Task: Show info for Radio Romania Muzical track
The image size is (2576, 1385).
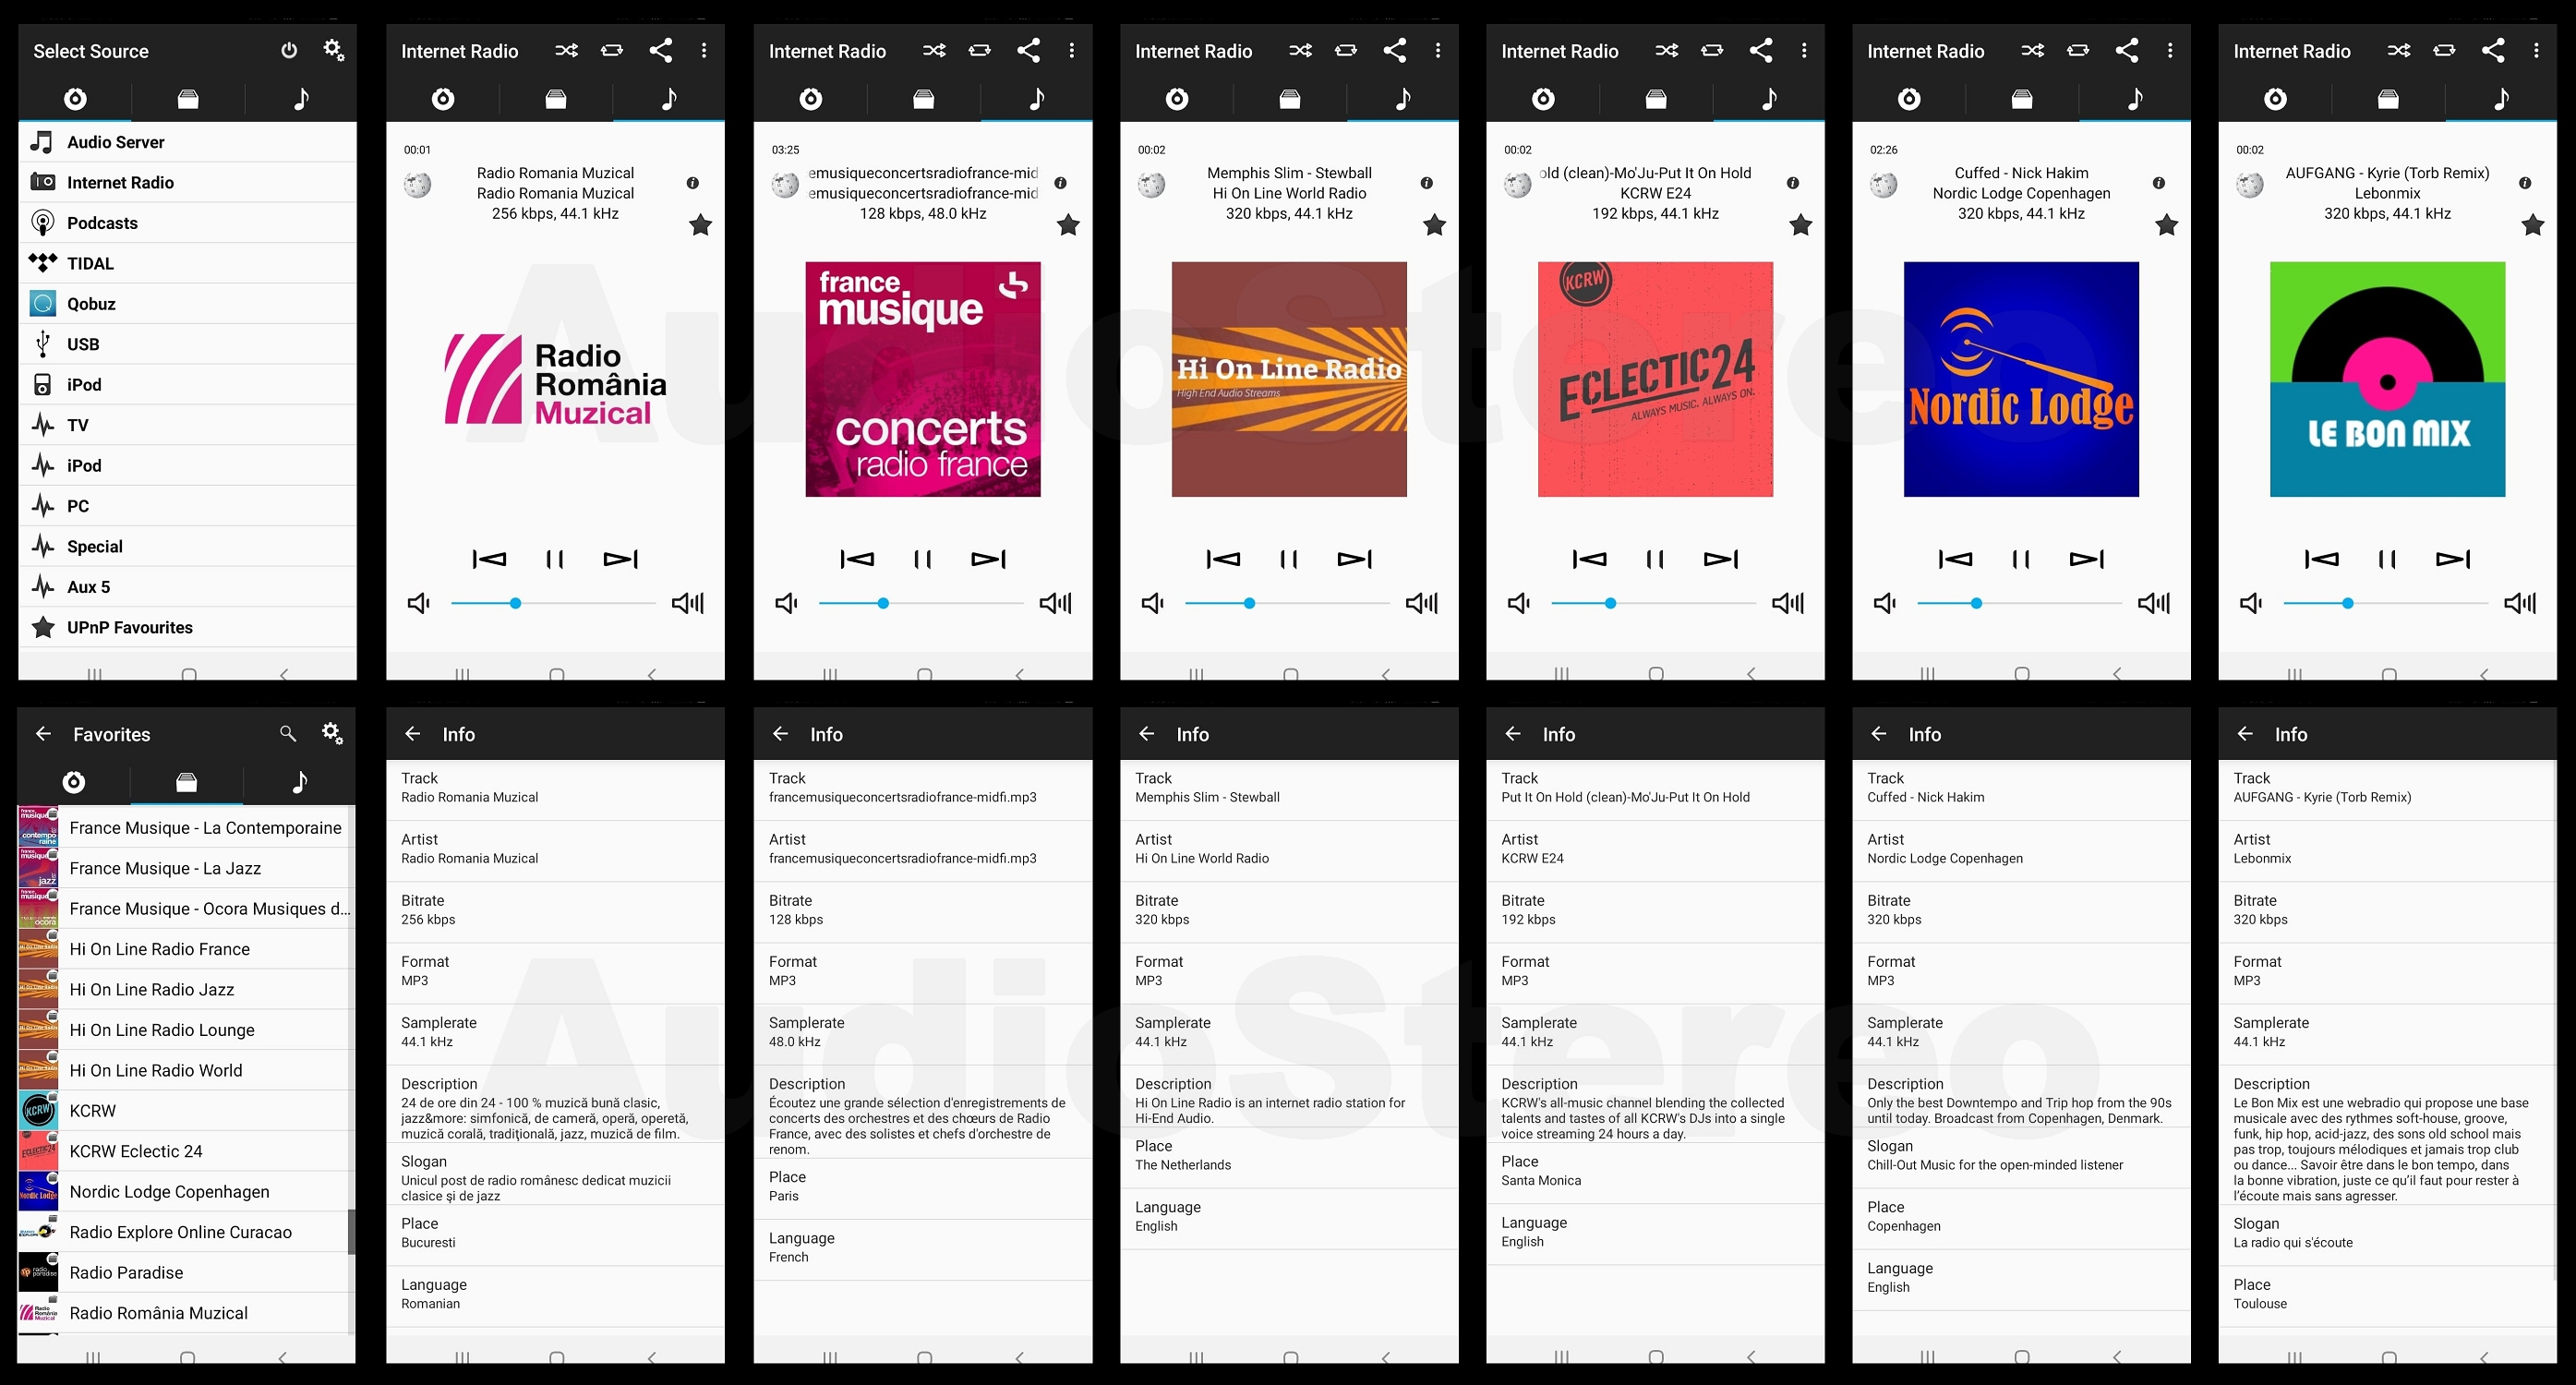Action: [x=693, y=183]
